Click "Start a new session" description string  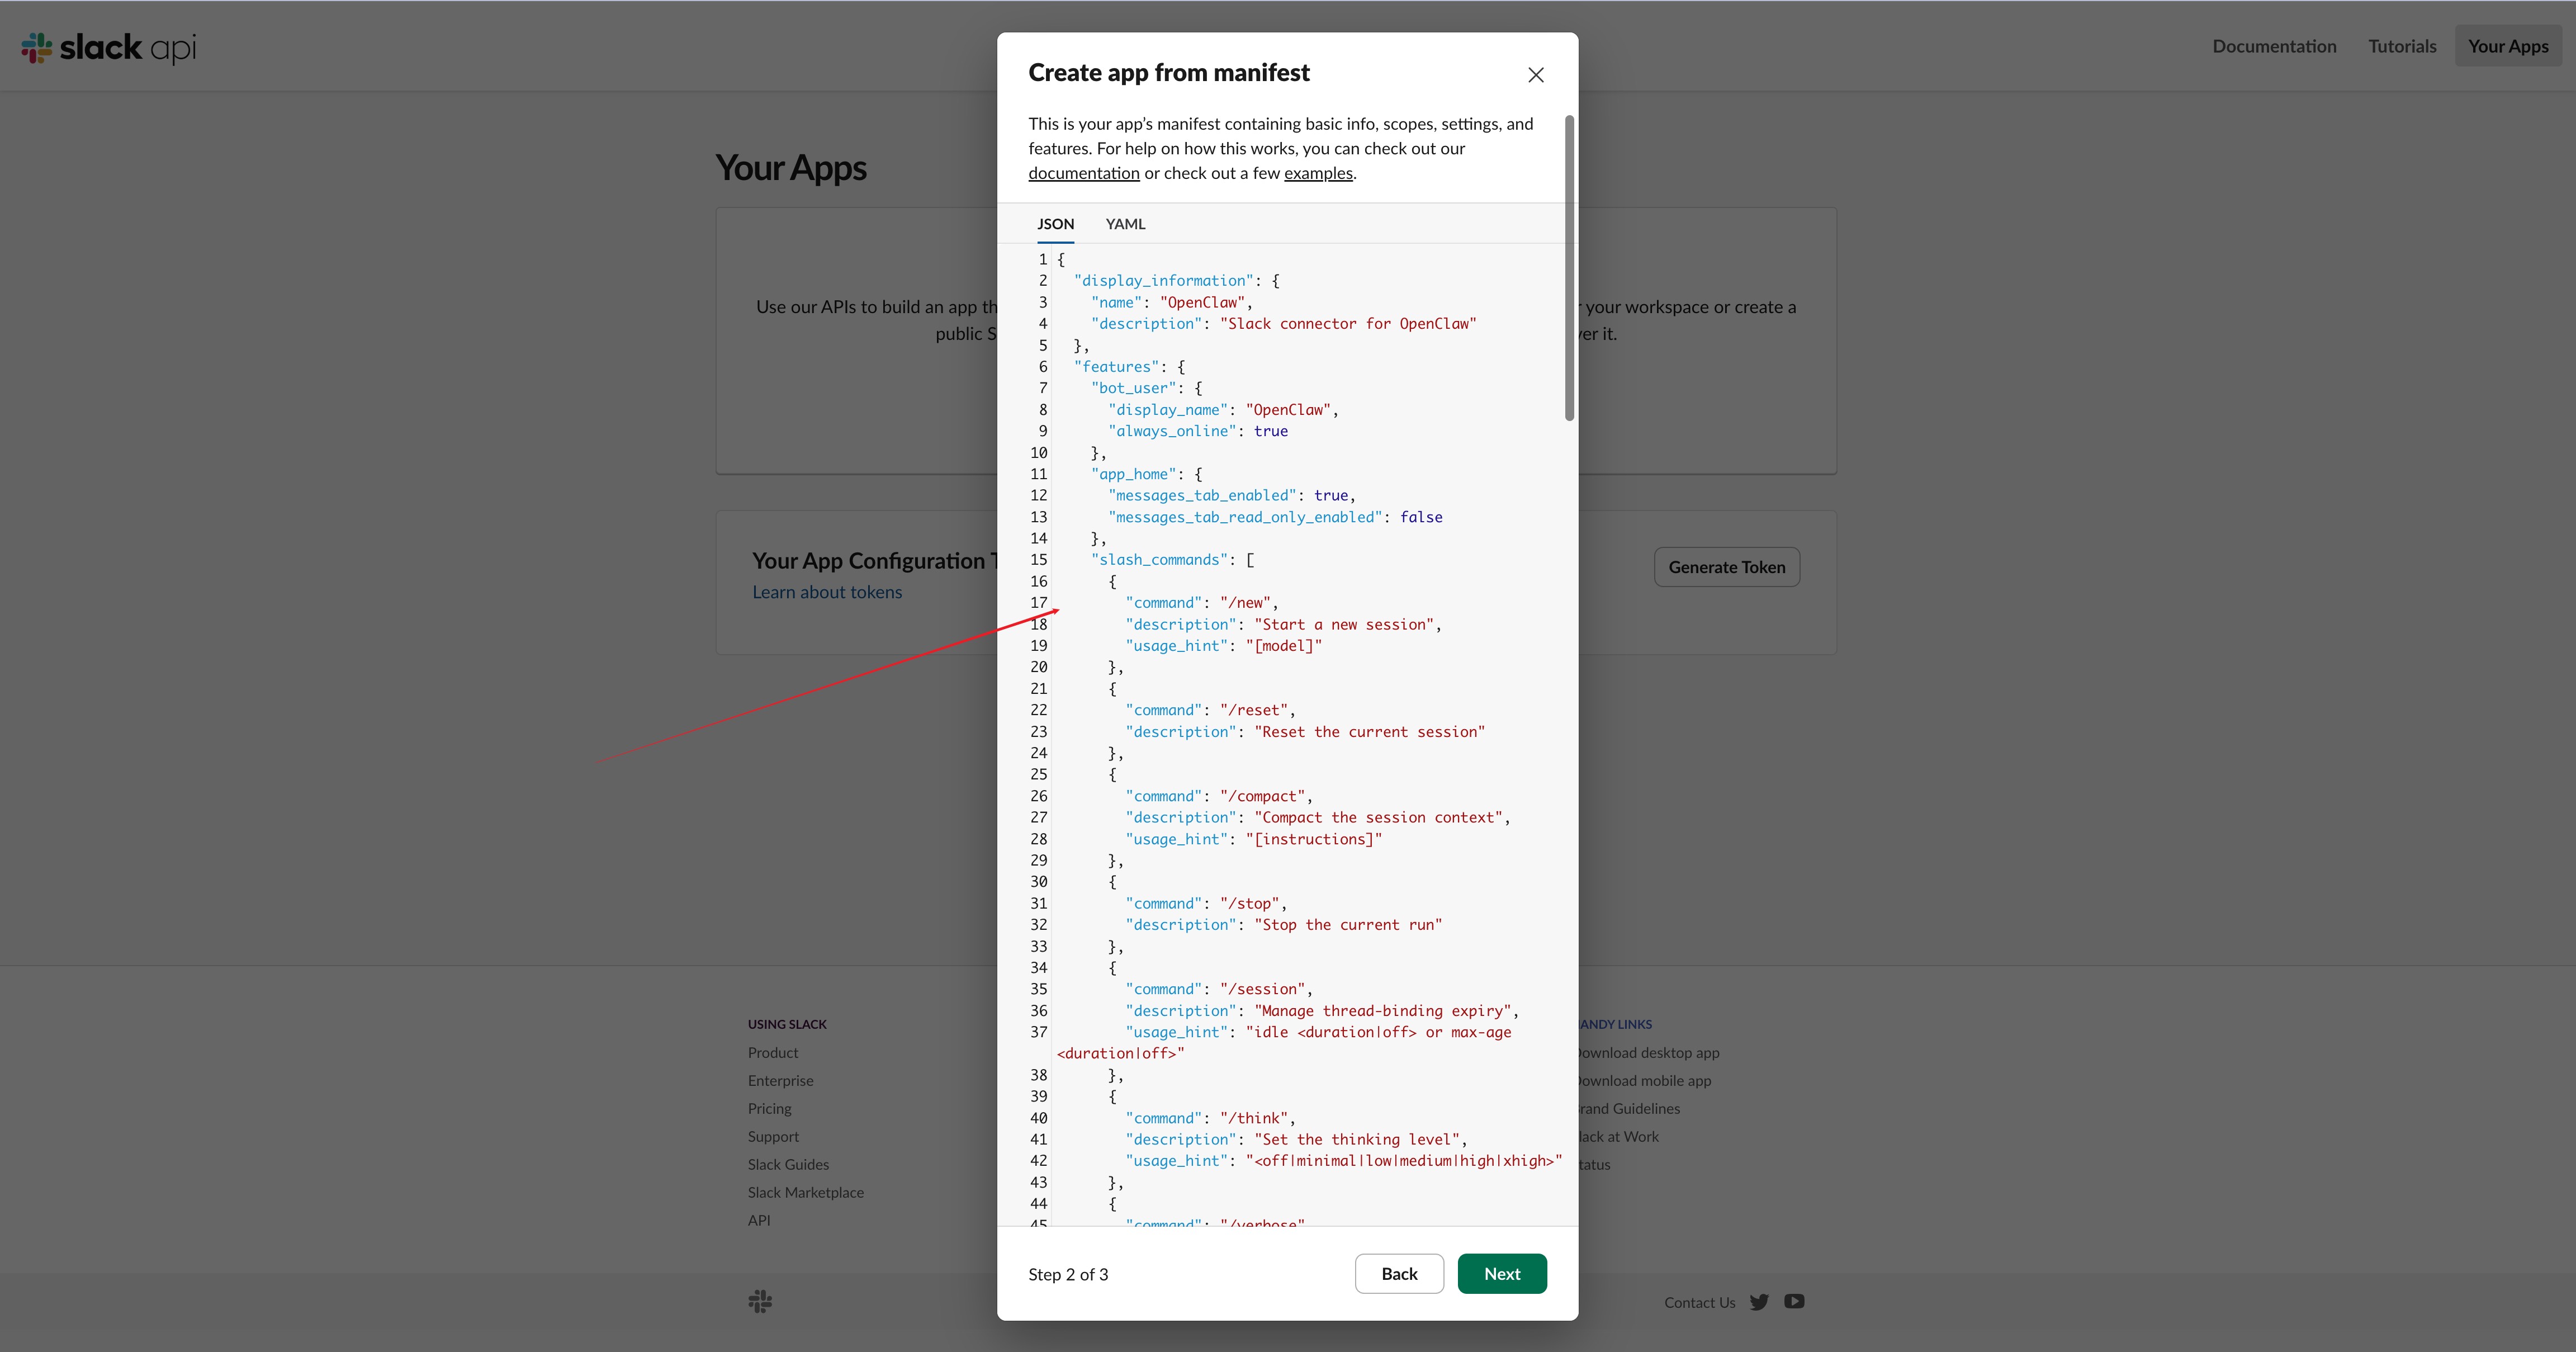(x=1344, y=625)
